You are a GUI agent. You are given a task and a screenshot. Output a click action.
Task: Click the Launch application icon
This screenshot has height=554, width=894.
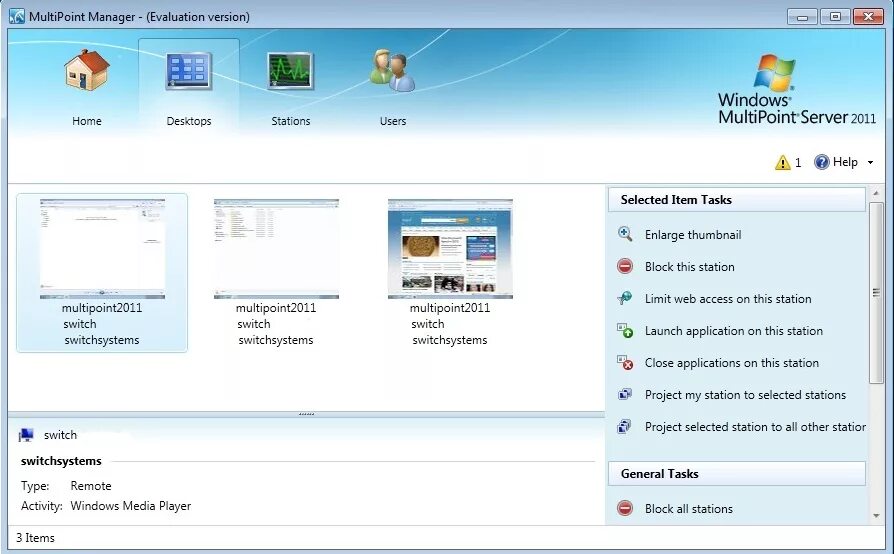[x=625, y=330]
